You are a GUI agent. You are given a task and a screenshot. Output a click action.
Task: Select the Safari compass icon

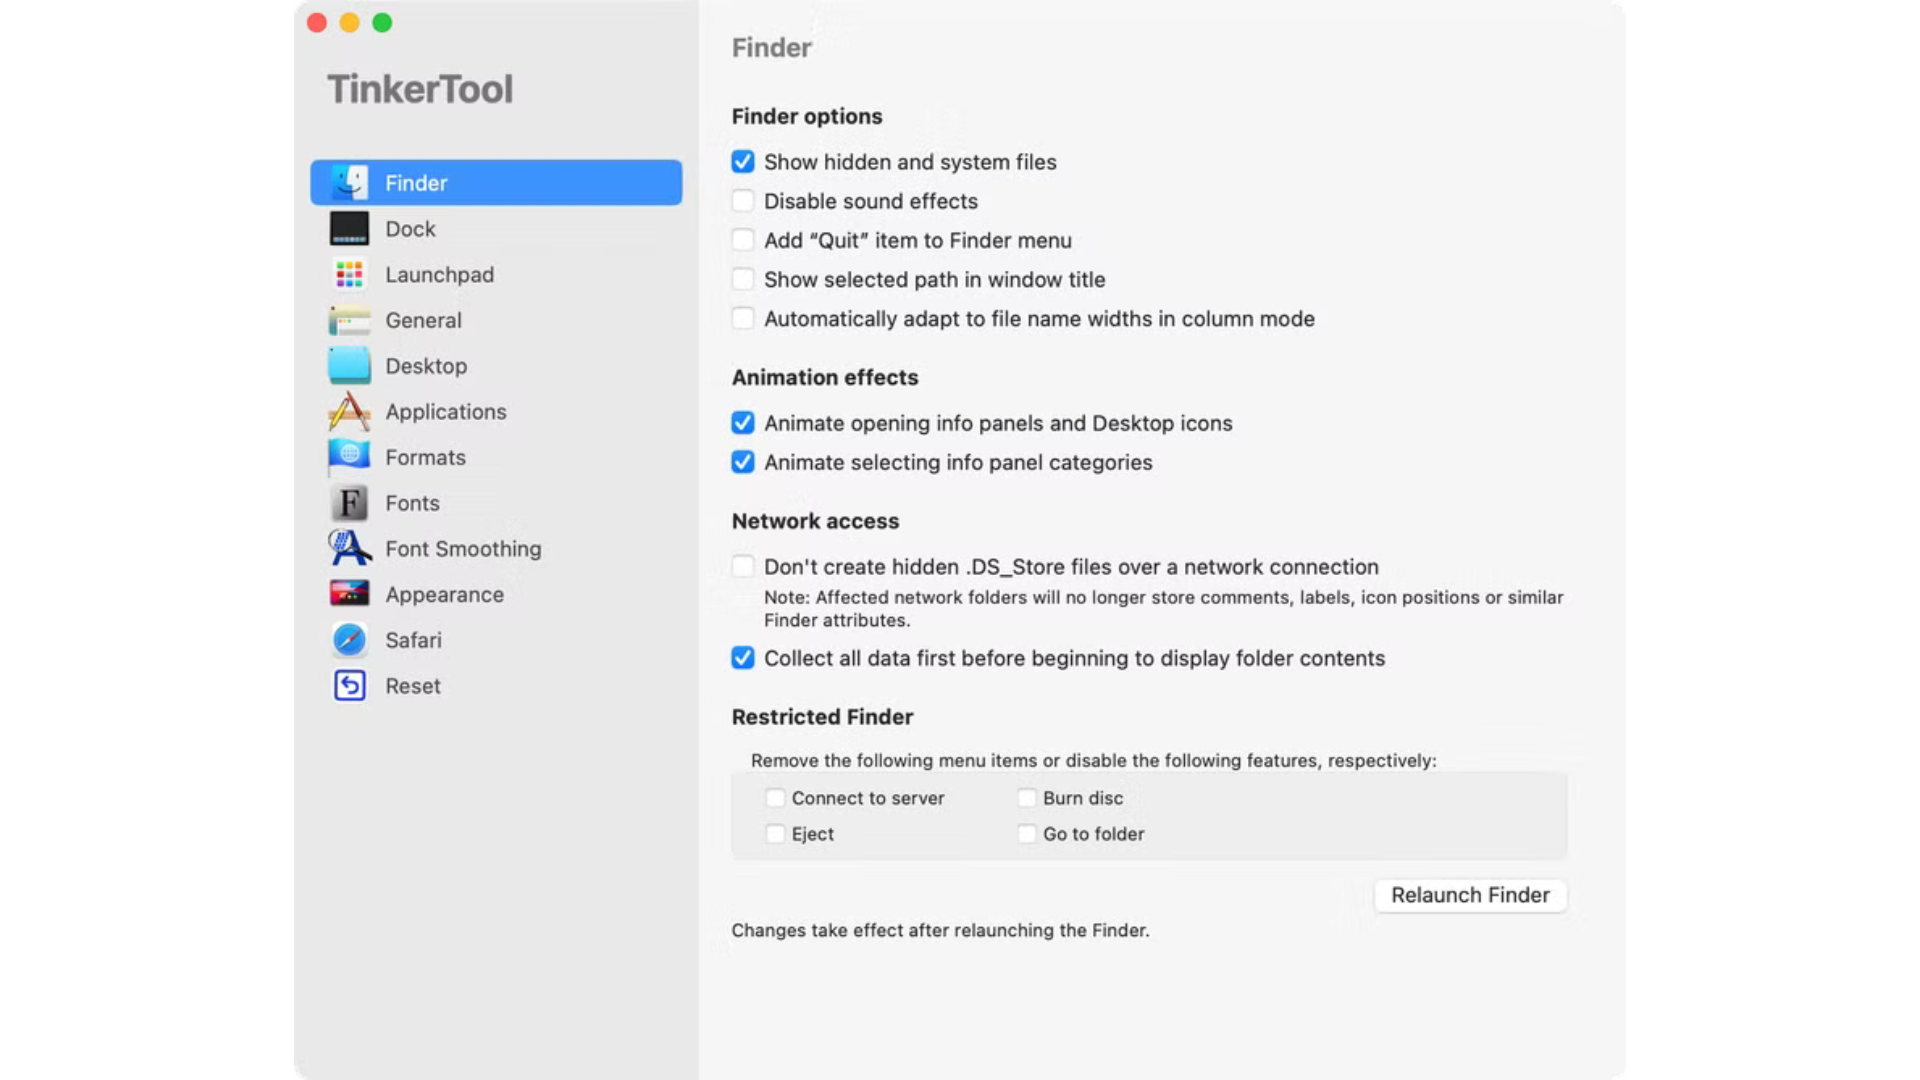(349, 640)
